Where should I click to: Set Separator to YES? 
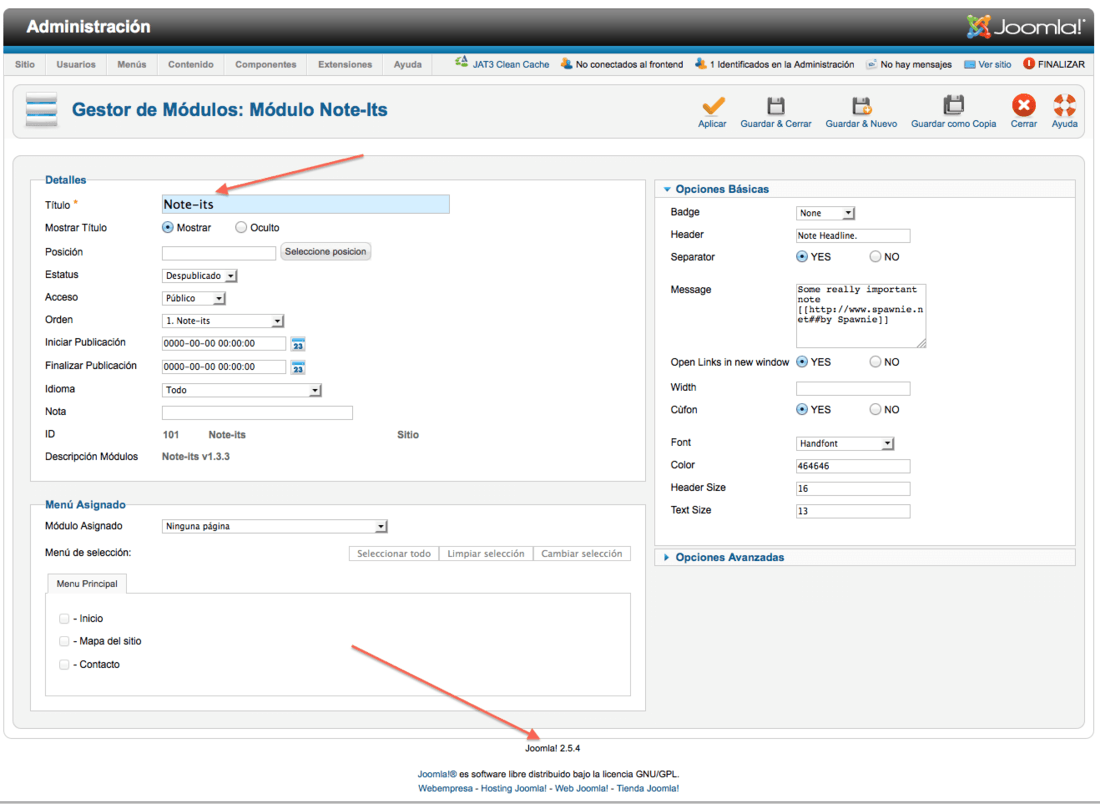pos(802,257)
